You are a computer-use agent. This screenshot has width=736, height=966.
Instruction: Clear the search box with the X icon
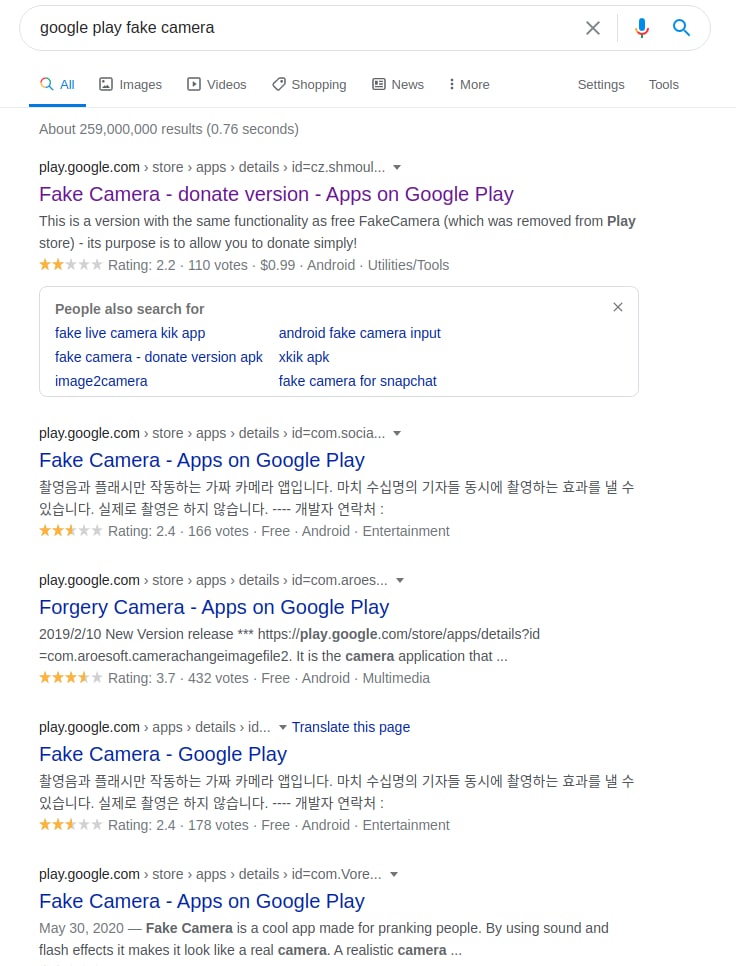[x=592, y=28]
